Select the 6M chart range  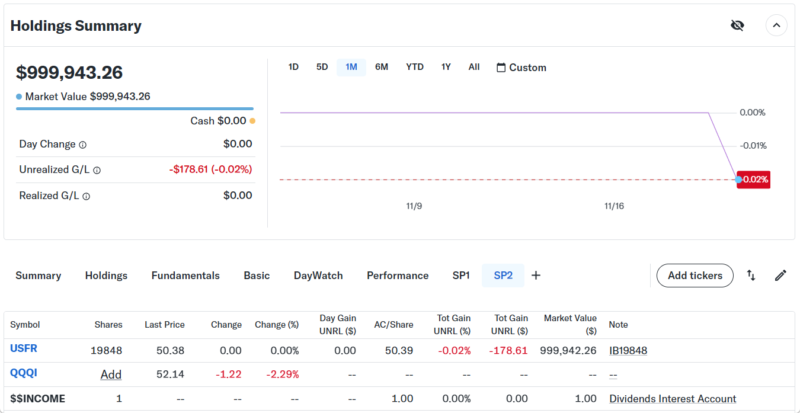(381, 68)
